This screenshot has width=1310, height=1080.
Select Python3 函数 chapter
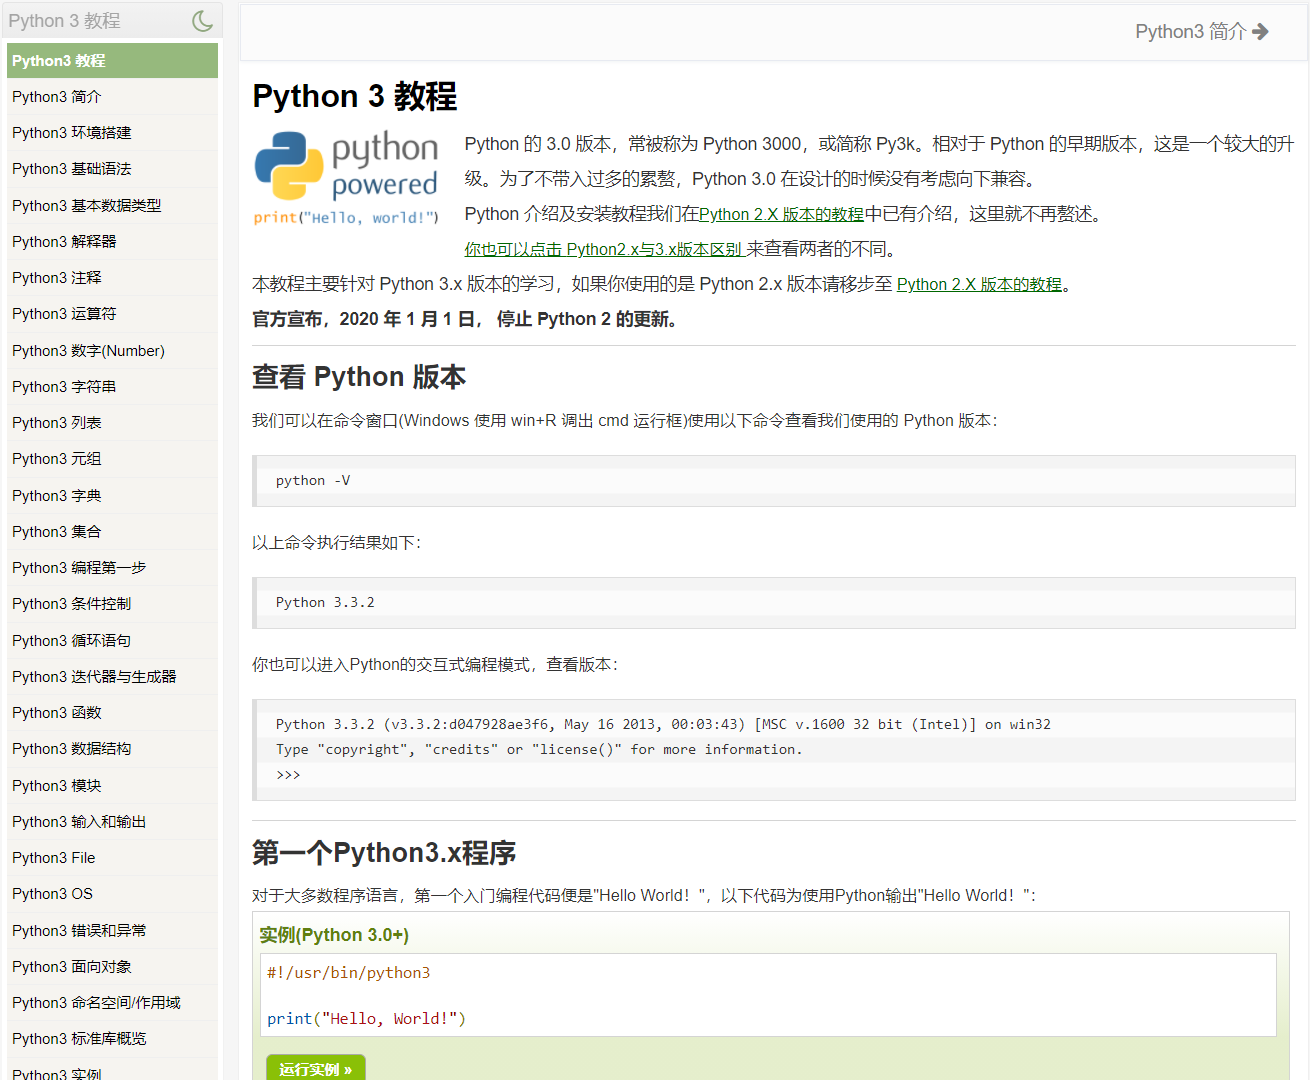[x=112, y=713]
